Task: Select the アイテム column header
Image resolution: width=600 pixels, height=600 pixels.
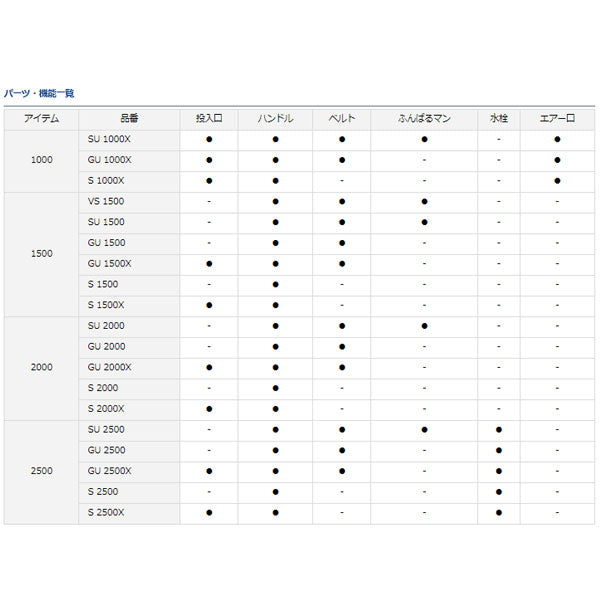Action: [41, 118]
